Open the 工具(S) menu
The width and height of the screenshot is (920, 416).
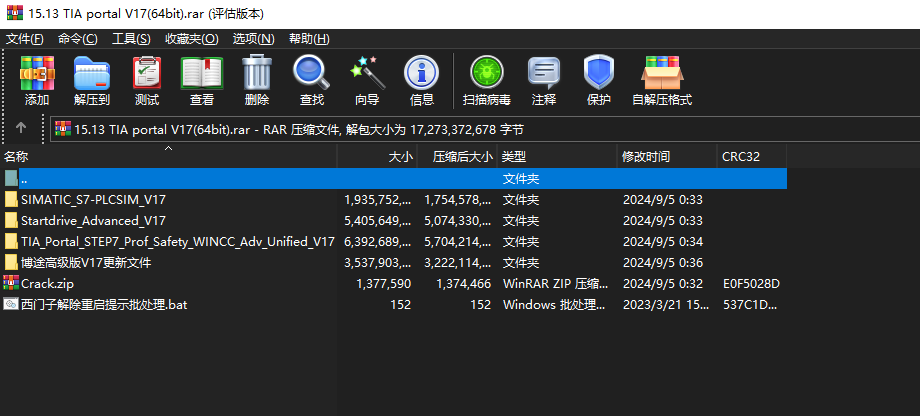pos(131,39)
